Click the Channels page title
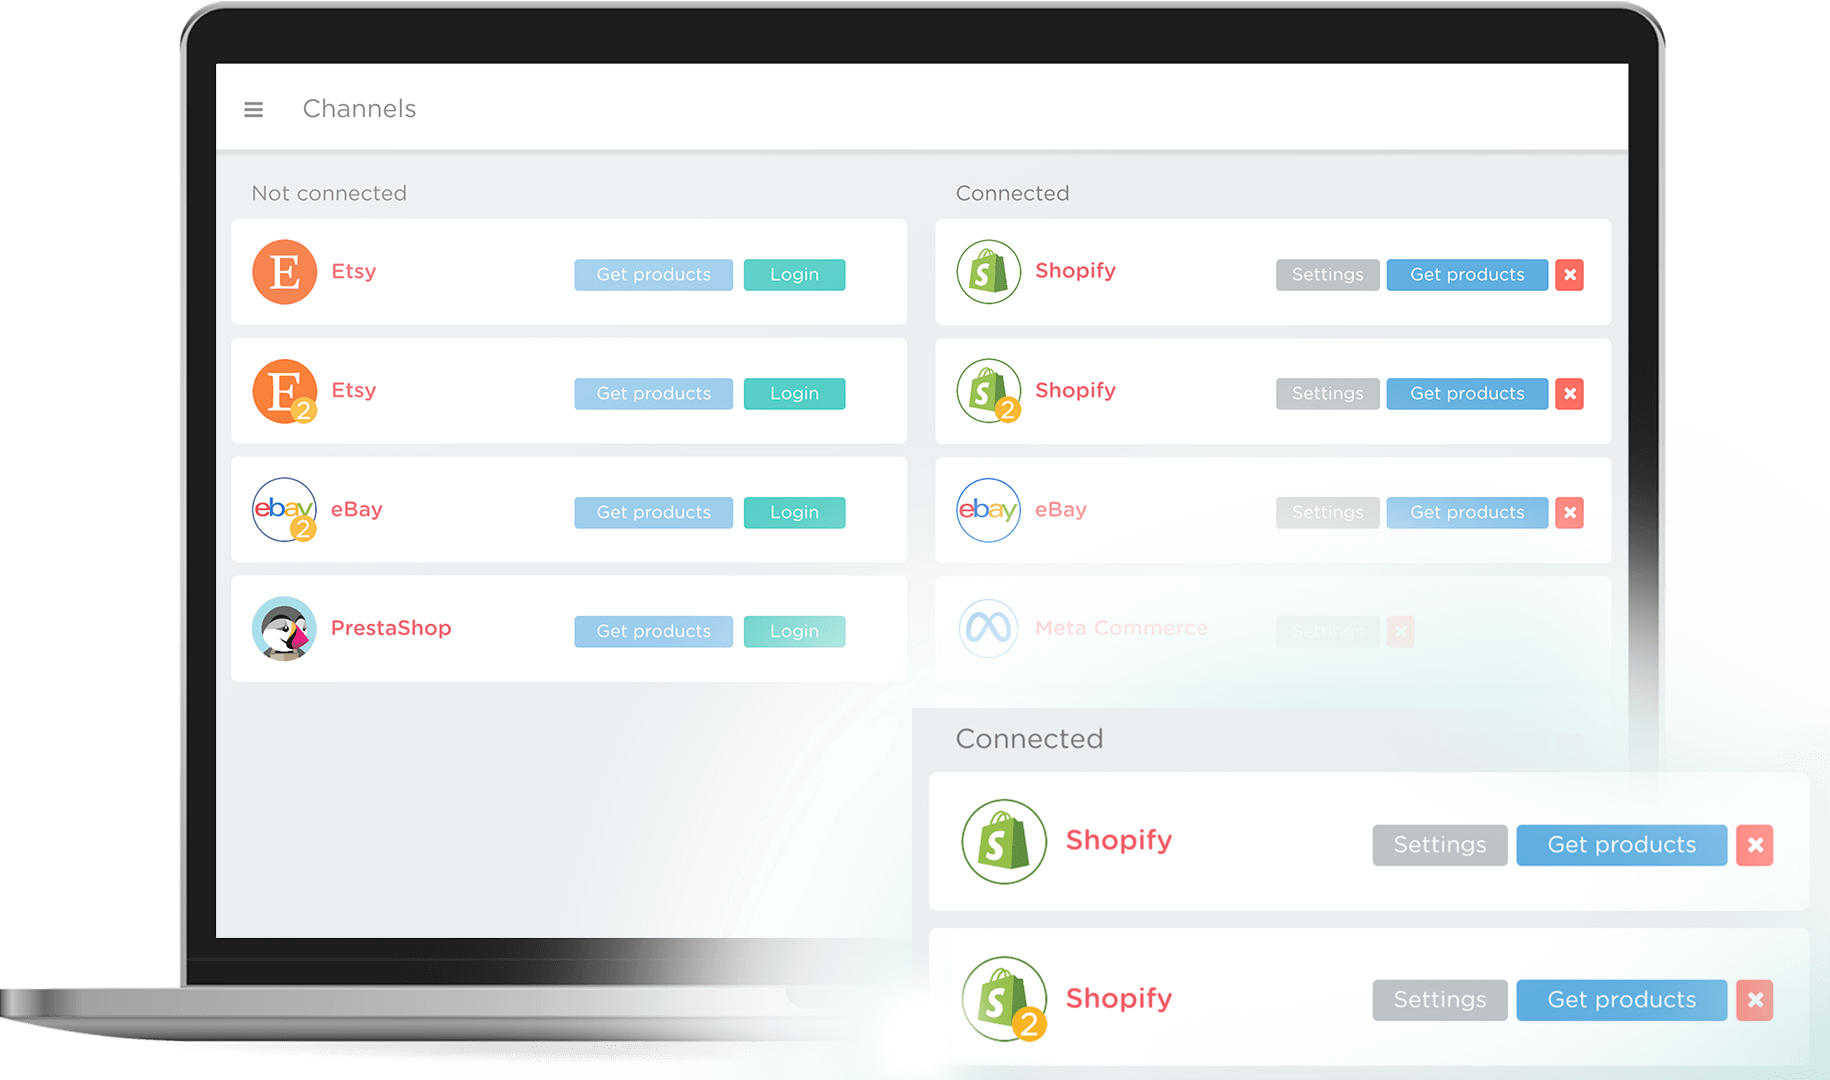Viewport: 1830px width, 1080px height. click(x=359, y=109)
